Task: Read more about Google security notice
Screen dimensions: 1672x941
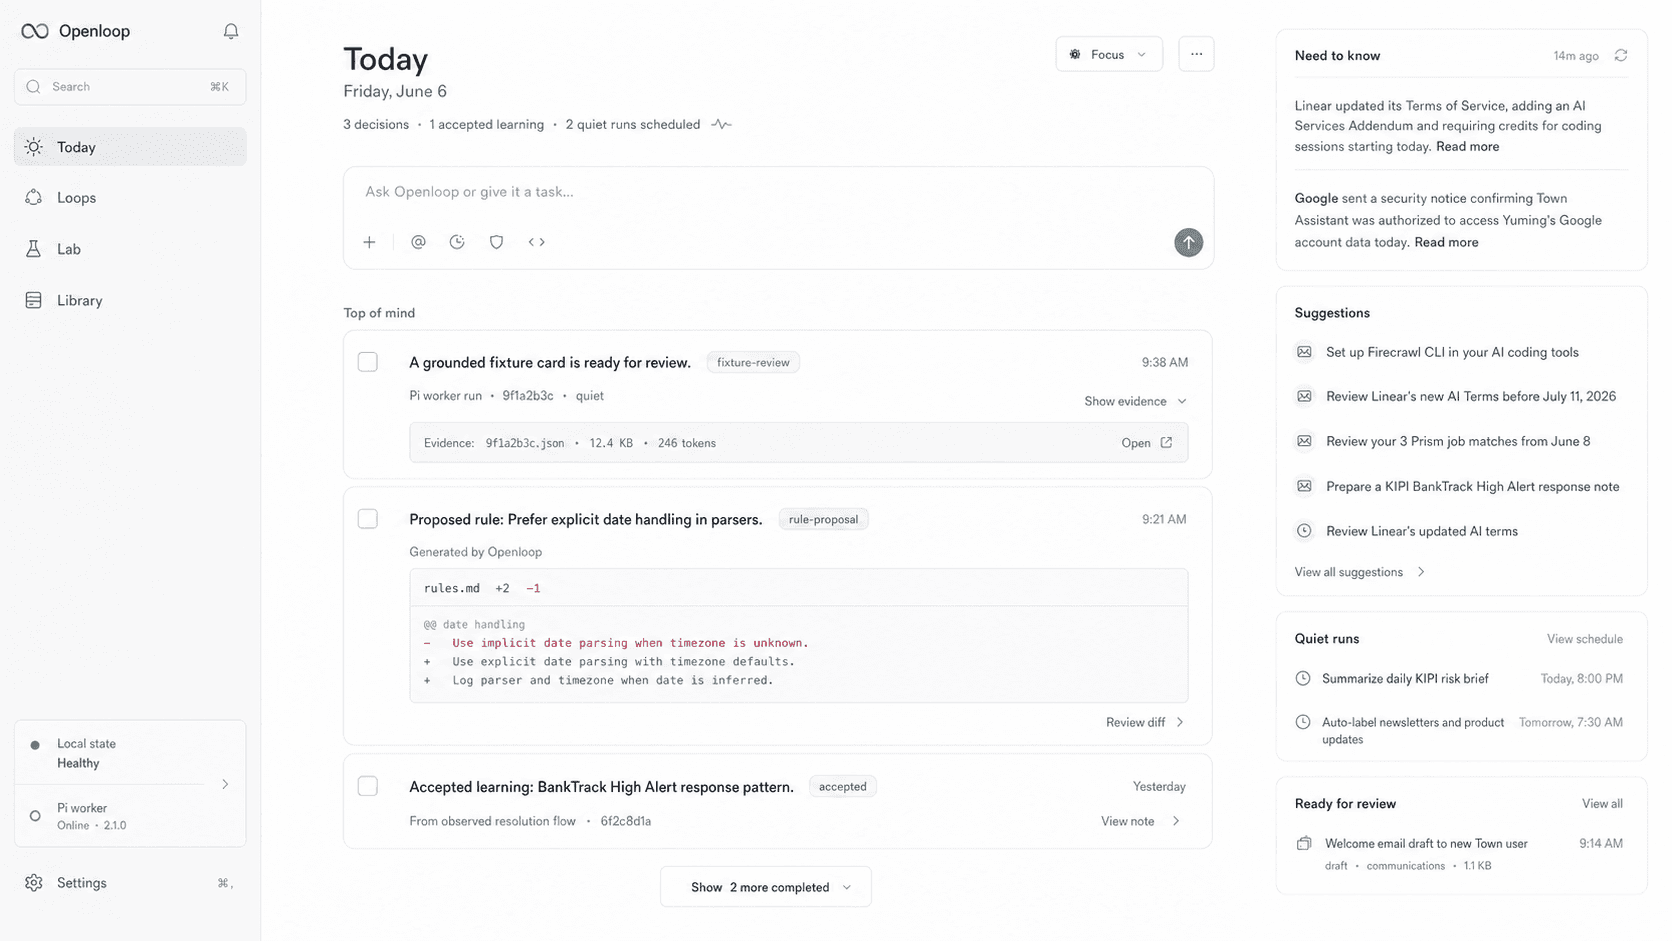Action: click(1446, 242)
